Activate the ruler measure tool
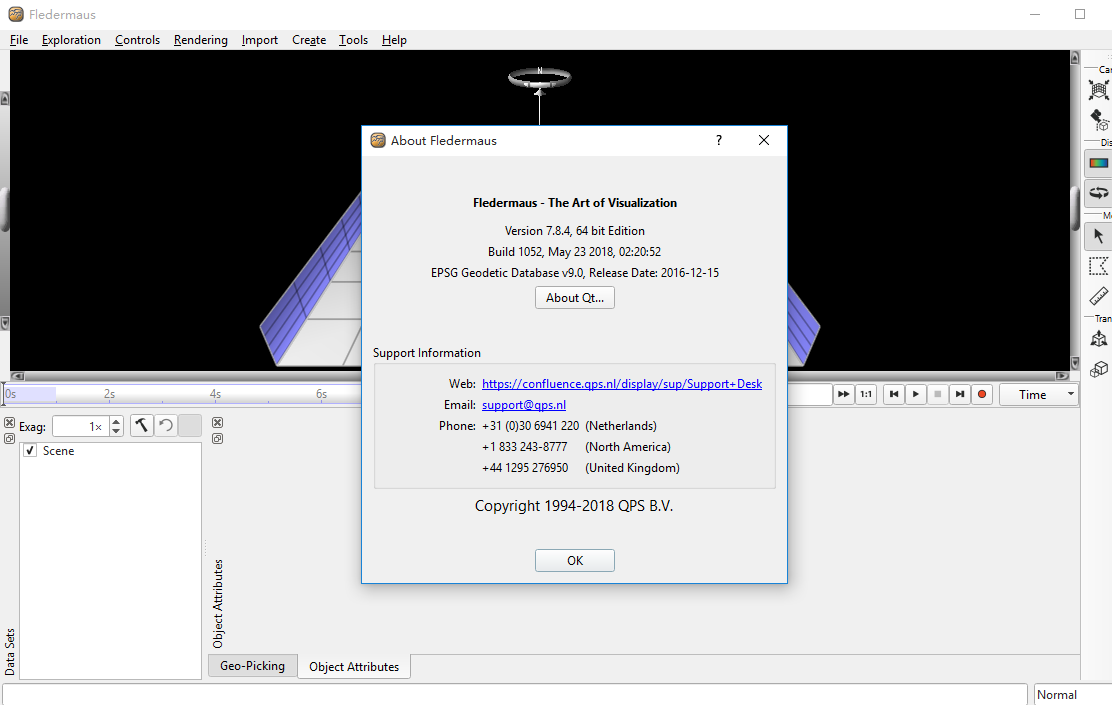The width and height of the screenshot is (1112, 705). coord(1098,296)
